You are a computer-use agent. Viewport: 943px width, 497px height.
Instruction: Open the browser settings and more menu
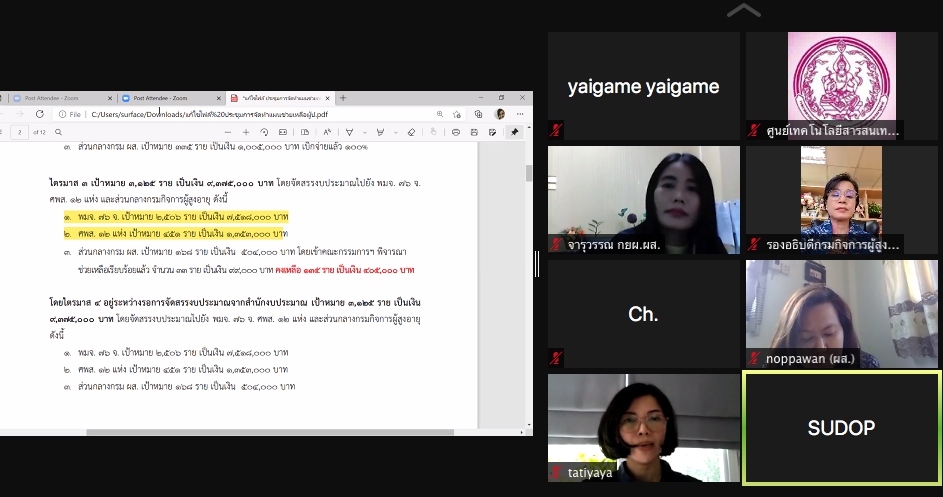pyautogui.click(x=520, y=114)
